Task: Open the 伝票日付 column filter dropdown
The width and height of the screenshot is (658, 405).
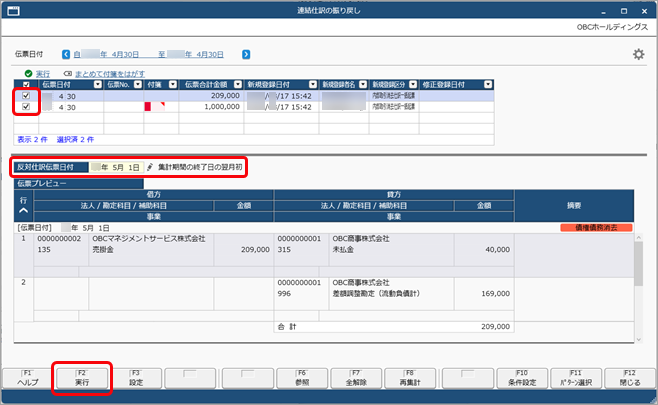Action: tap(98, 85)
